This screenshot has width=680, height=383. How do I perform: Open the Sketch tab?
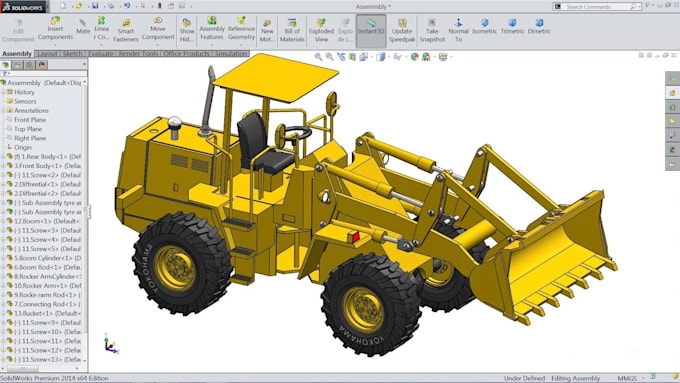pyautogui.click(x=72, y=53)
